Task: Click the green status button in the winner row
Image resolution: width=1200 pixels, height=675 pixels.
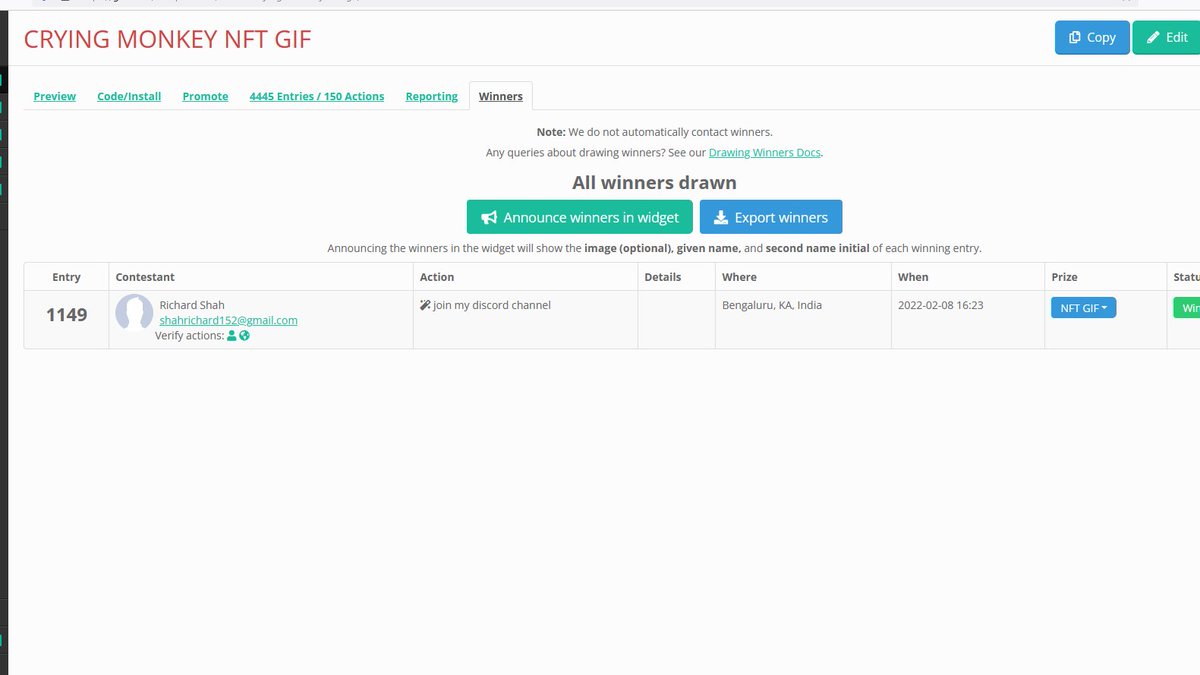Action: click(1186, 308)
